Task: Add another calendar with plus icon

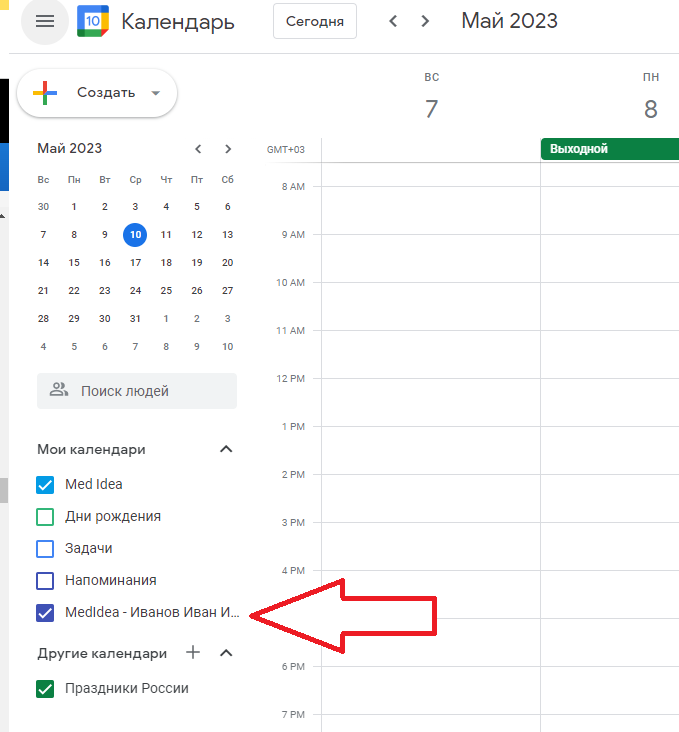Action: (193, 653)
